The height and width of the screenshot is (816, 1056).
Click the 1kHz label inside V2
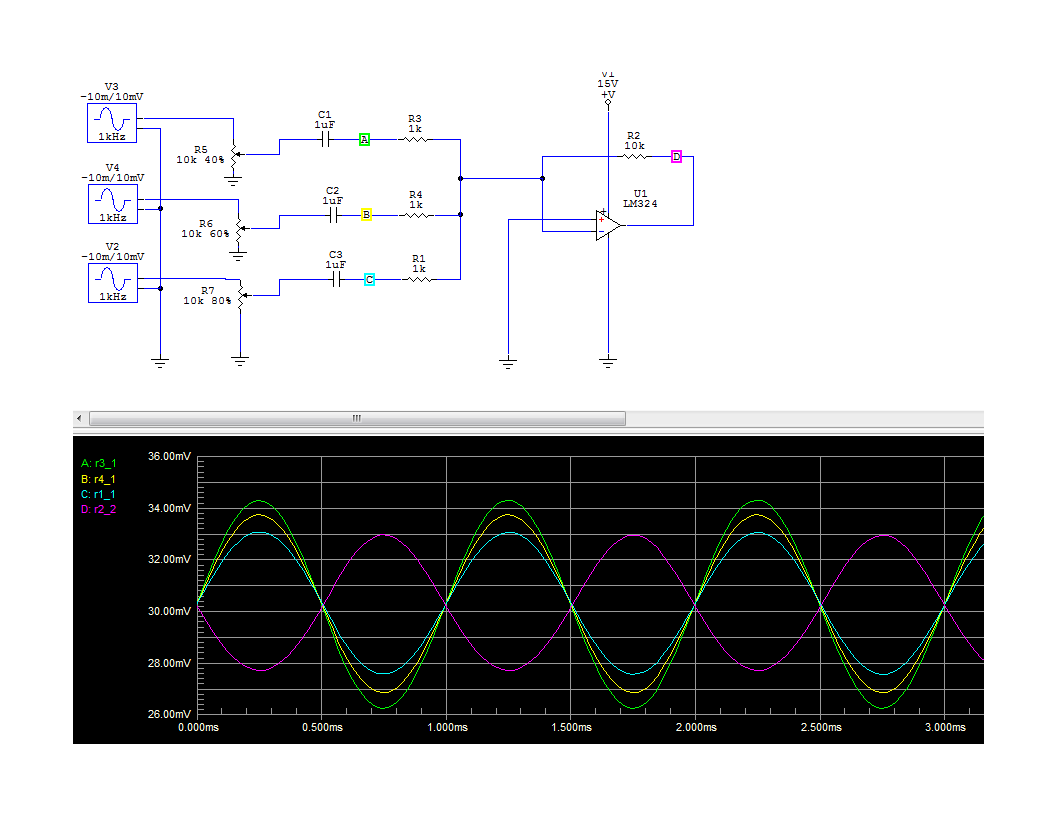(x=112, y=296)
